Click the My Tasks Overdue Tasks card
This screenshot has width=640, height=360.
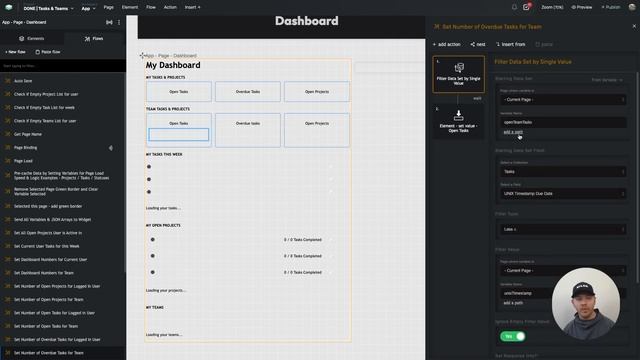248,91
